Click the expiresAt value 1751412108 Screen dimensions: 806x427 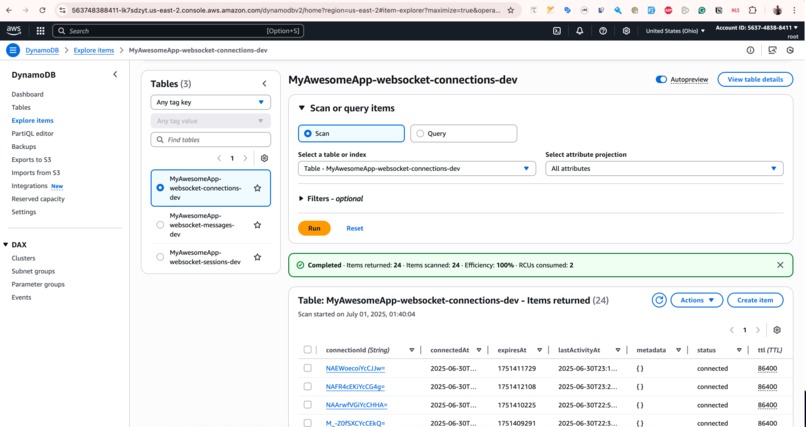(517, 386)
